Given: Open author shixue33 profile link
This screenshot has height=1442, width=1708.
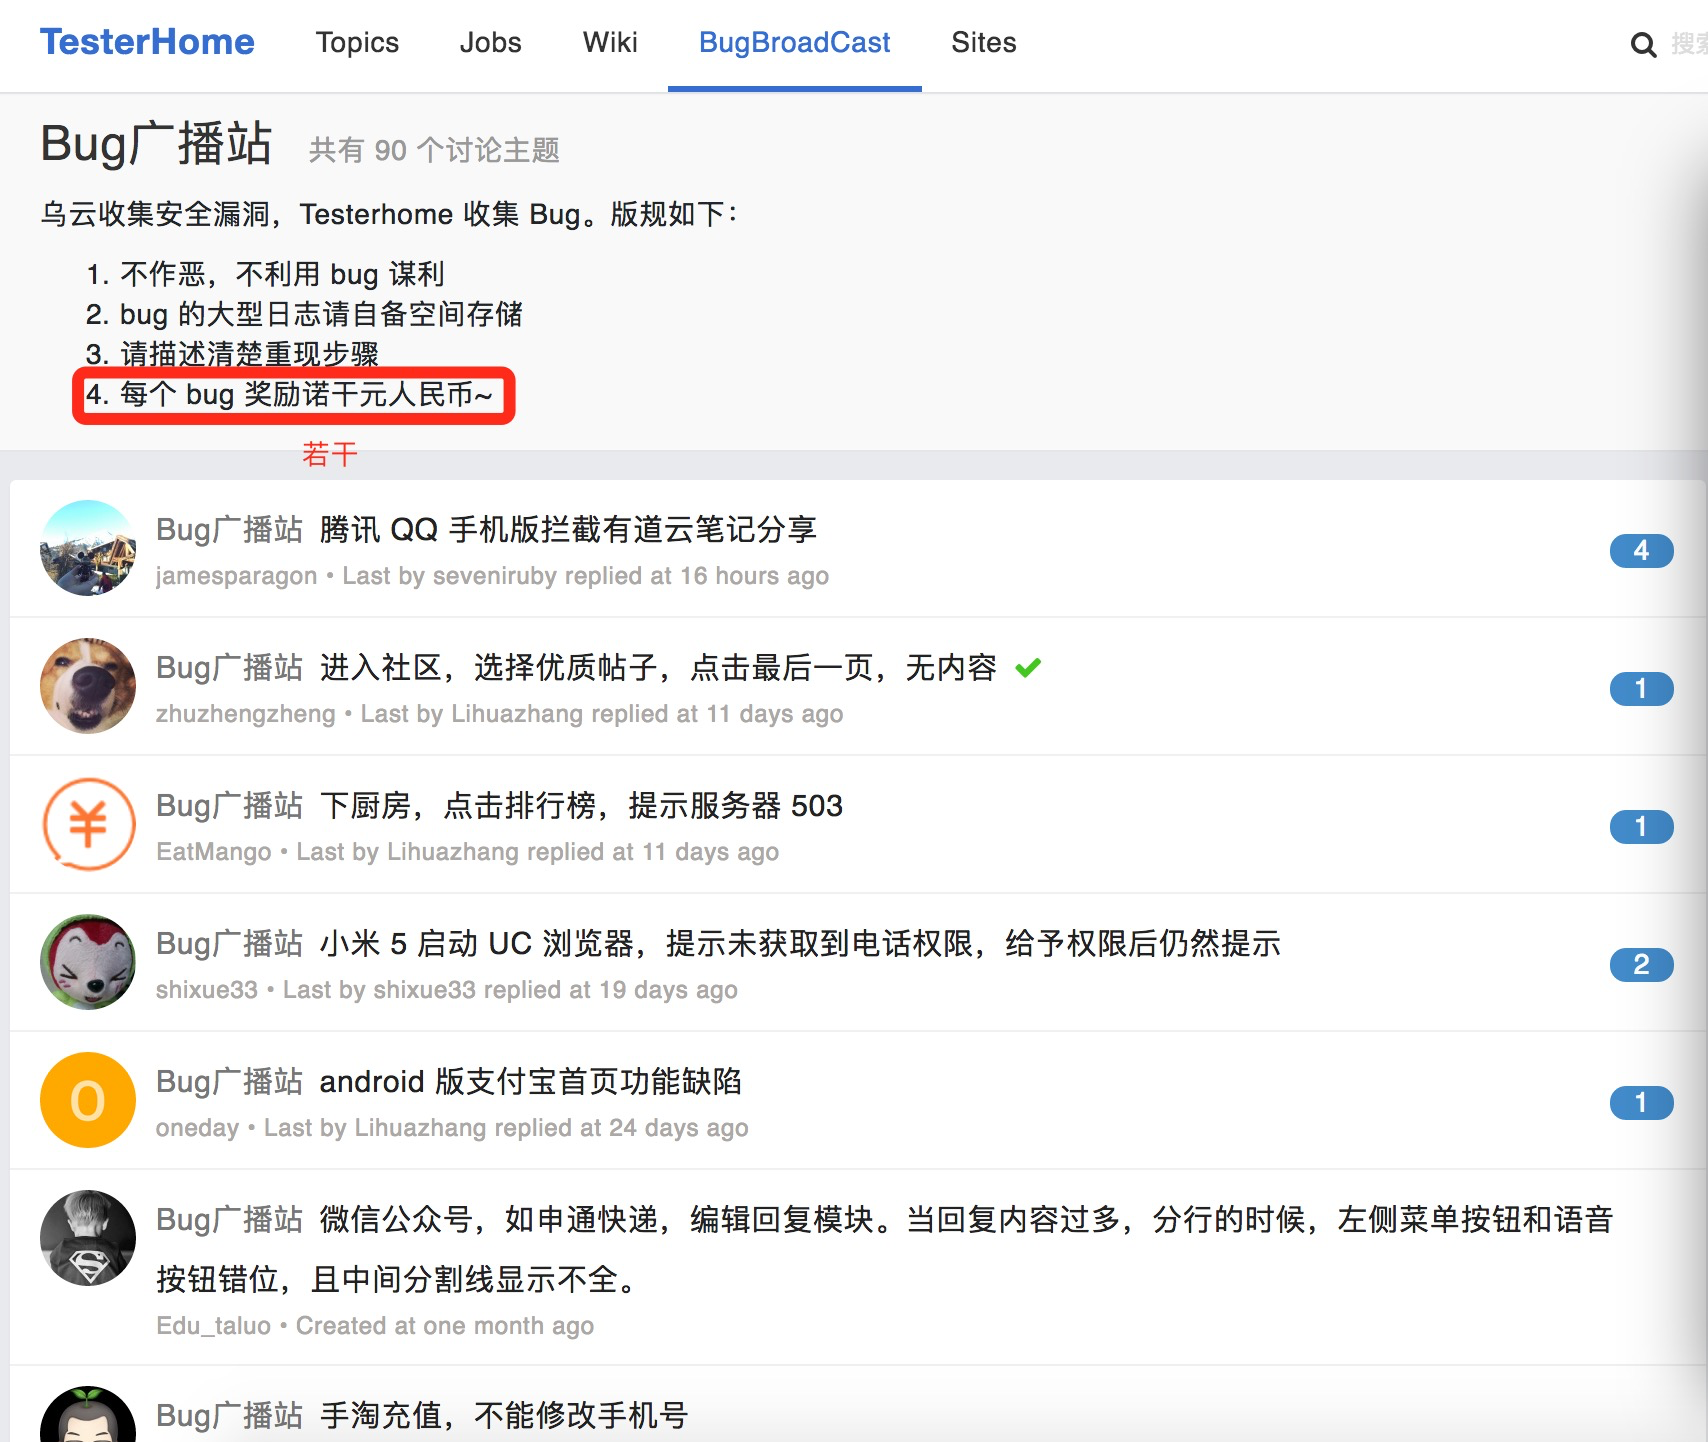Looking at the screenshot, I should click(206, 990).
